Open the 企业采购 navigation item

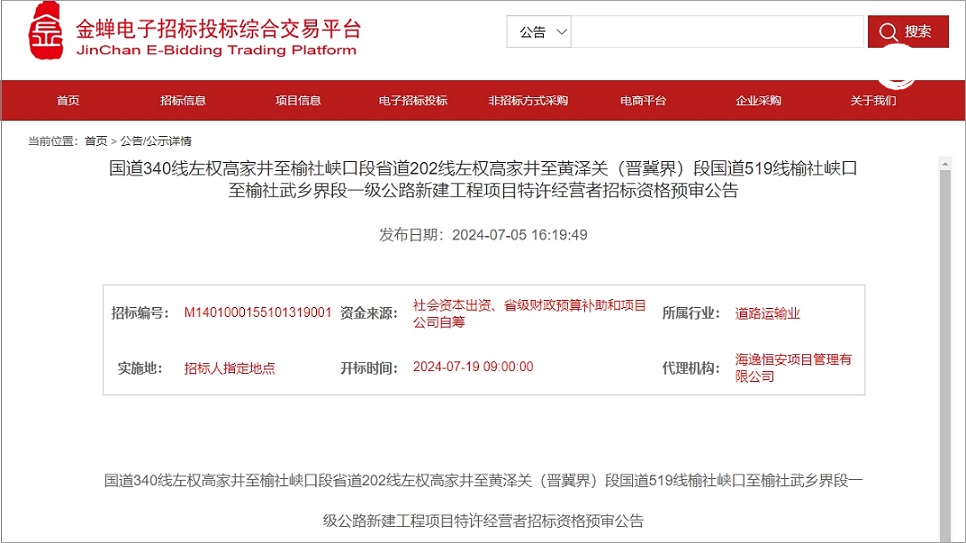pyautogui.click(x=758, y=100)
